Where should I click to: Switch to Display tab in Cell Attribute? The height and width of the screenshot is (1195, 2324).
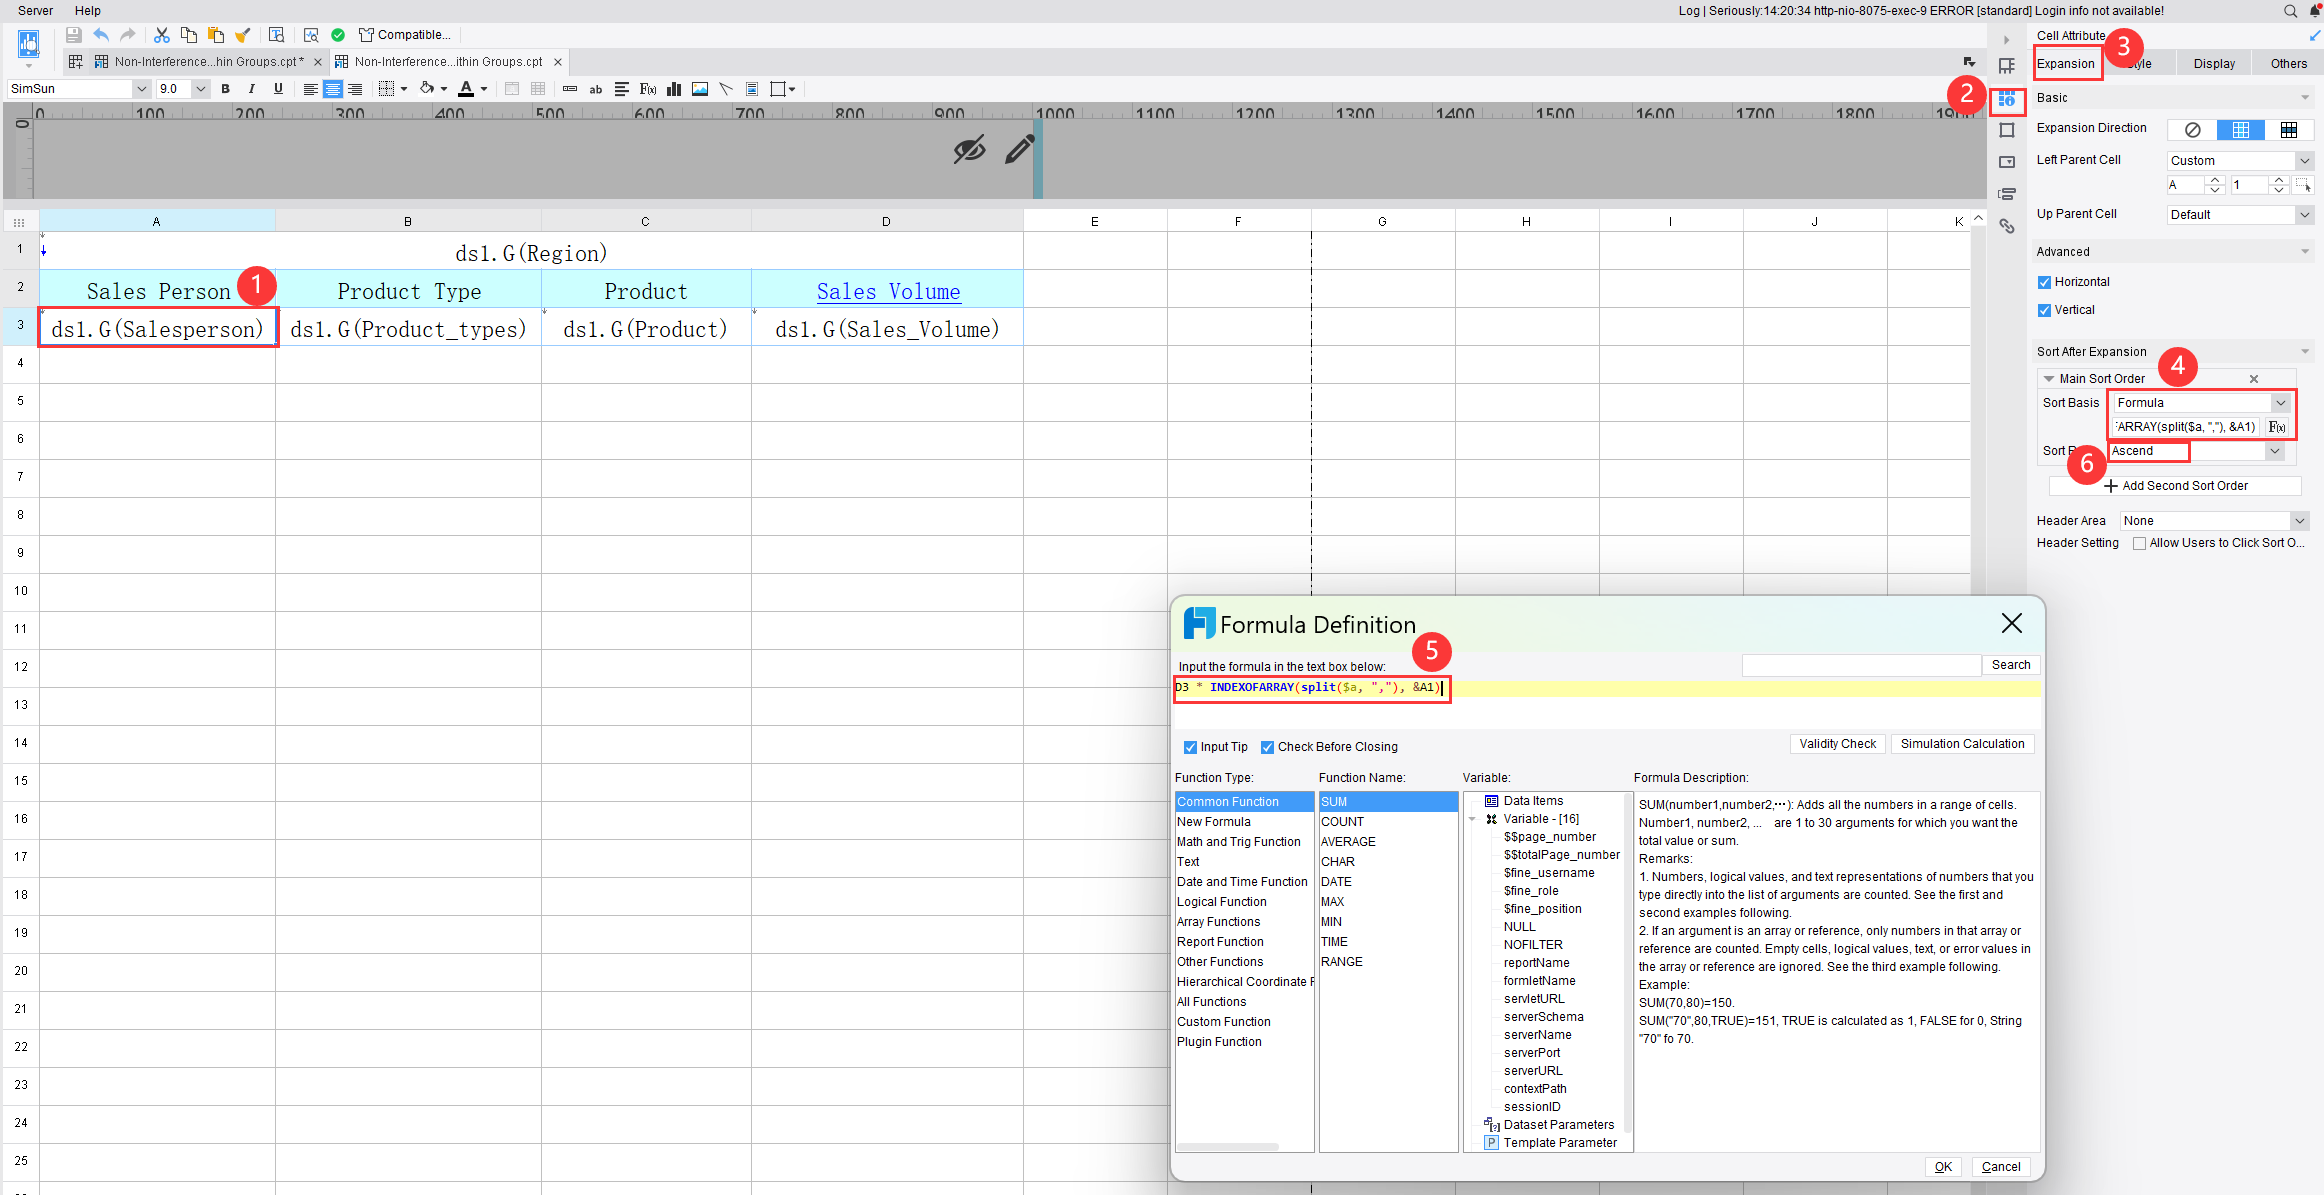[2214, 64]
